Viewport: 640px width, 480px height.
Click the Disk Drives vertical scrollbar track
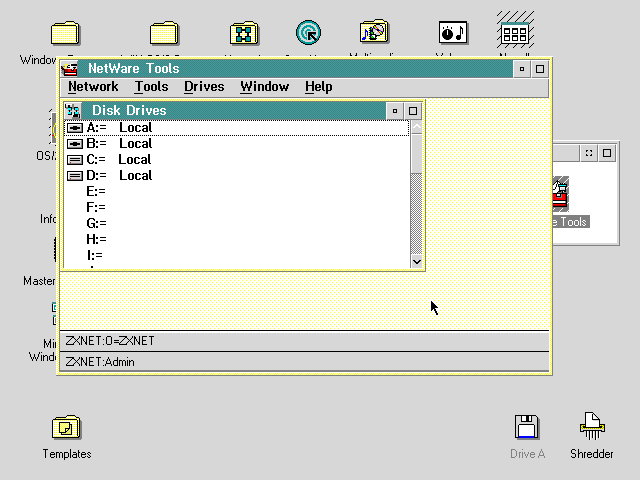tap(417, 214)
